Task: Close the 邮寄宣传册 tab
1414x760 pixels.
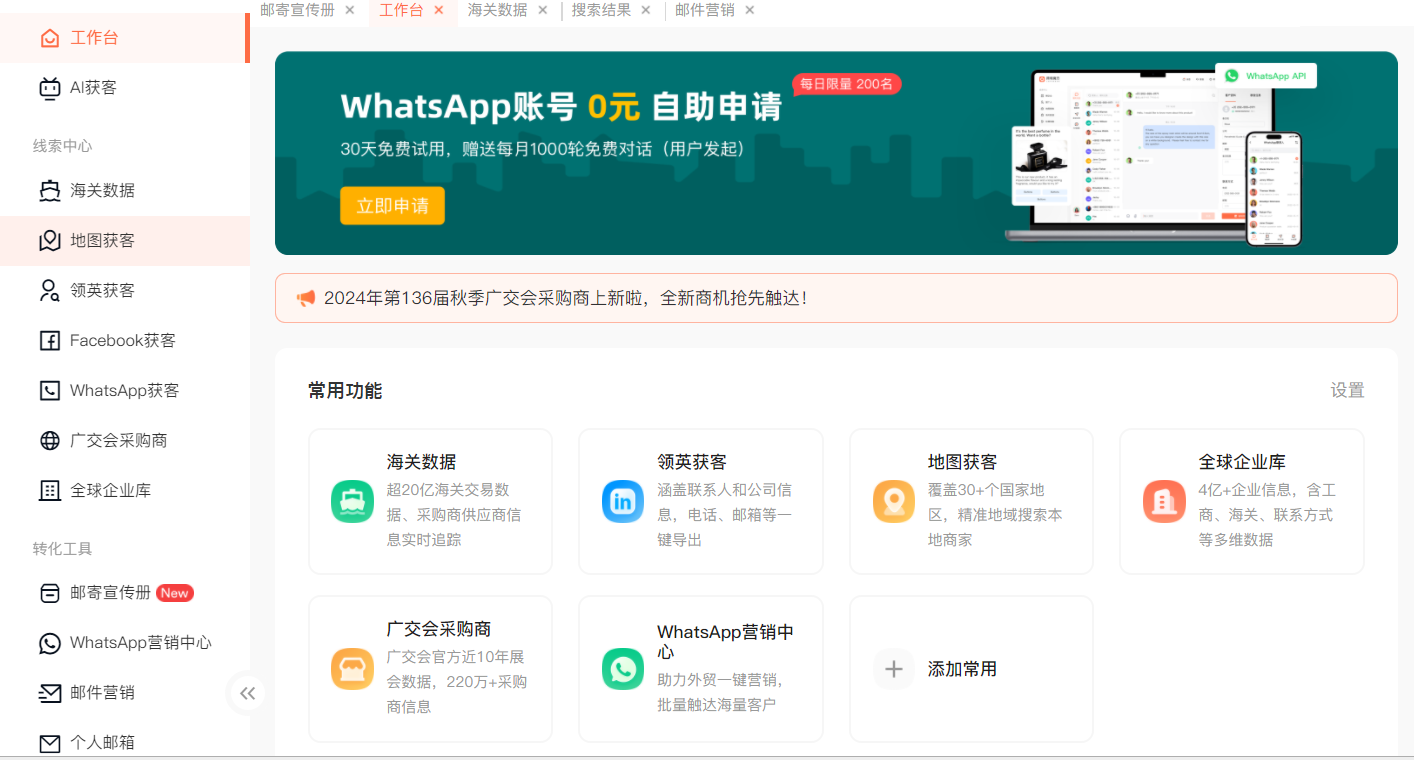Action: click(349, 10)
